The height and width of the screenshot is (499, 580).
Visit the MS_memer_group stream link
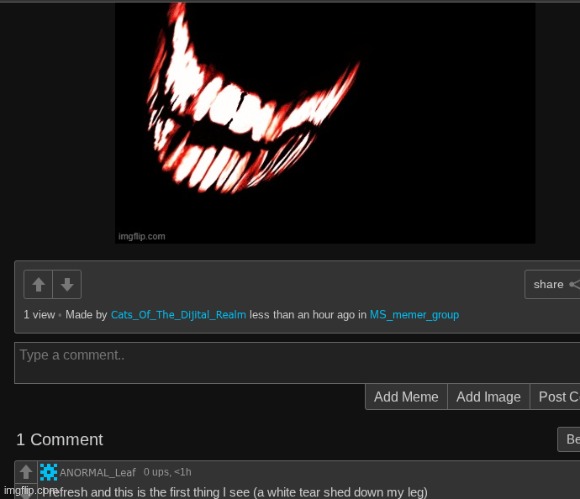pos(414,315)
